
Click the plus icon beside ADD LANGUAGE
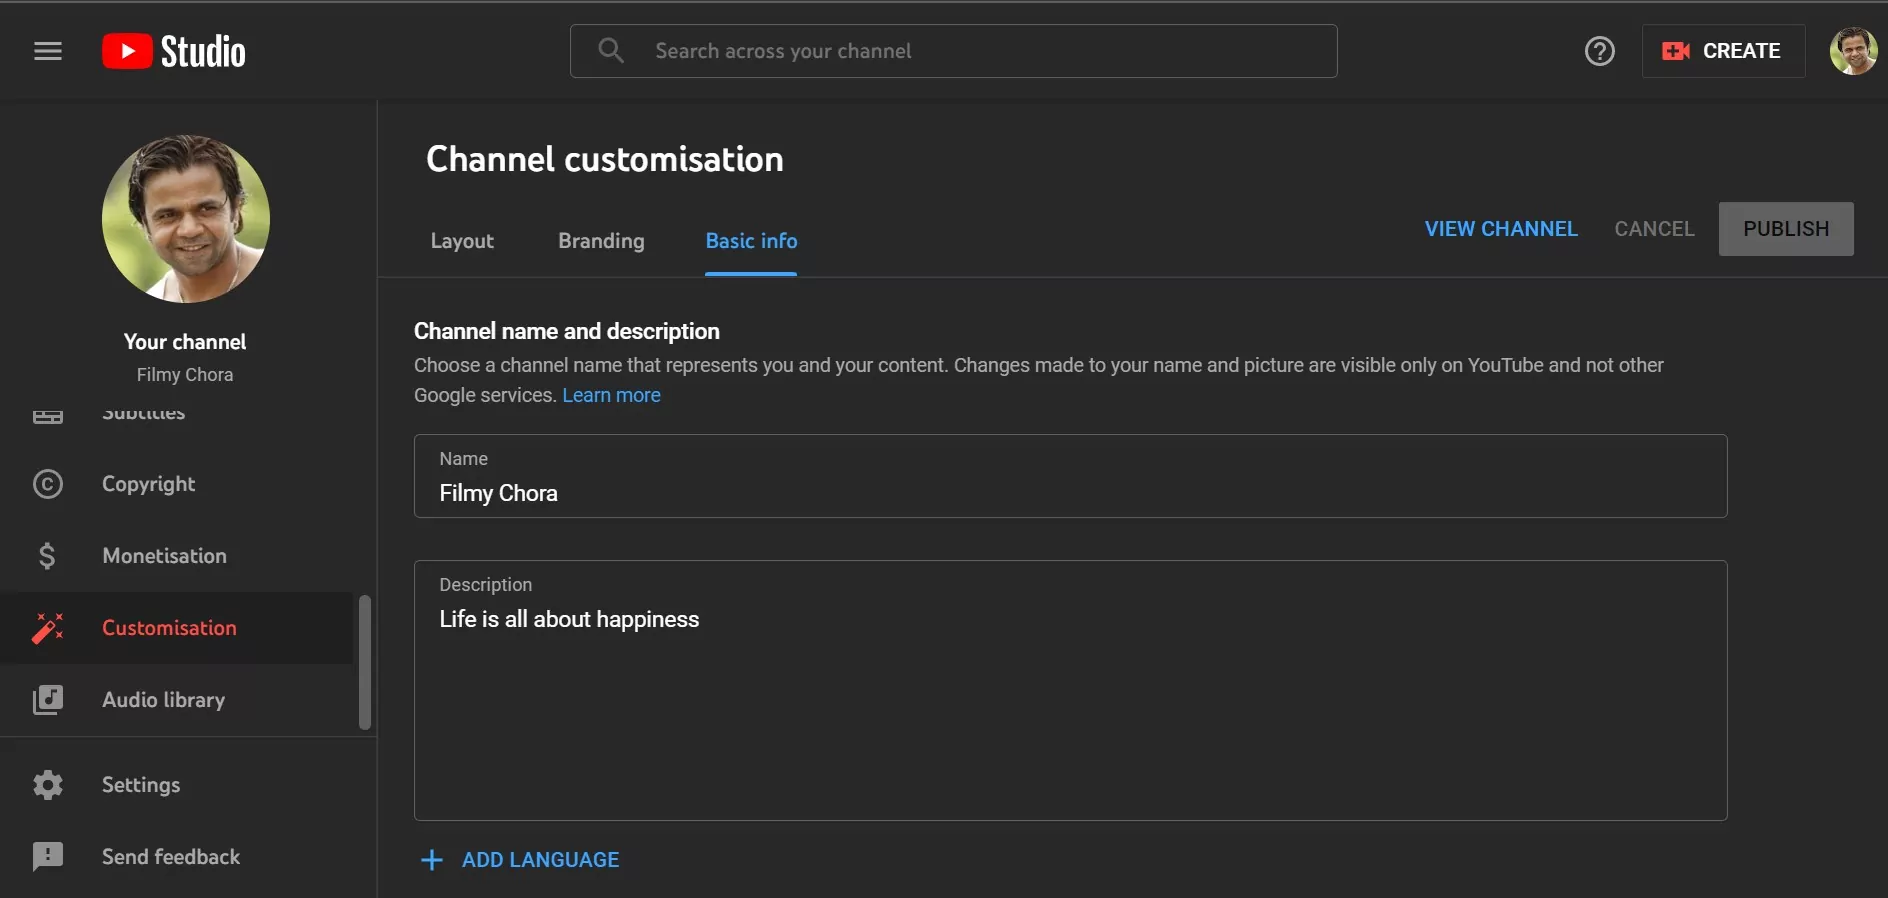click(x=432, y=860)
